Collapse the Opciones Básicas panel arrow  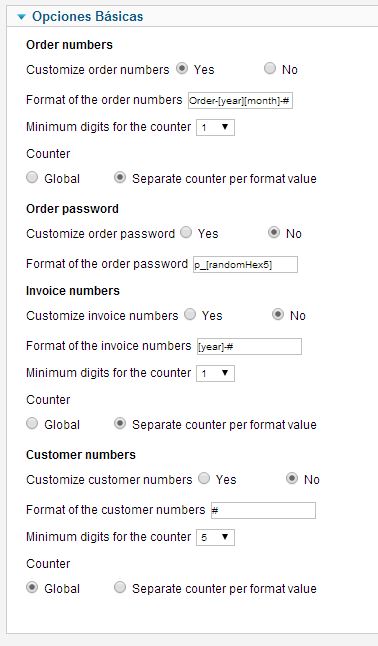(x=22, y=17)
